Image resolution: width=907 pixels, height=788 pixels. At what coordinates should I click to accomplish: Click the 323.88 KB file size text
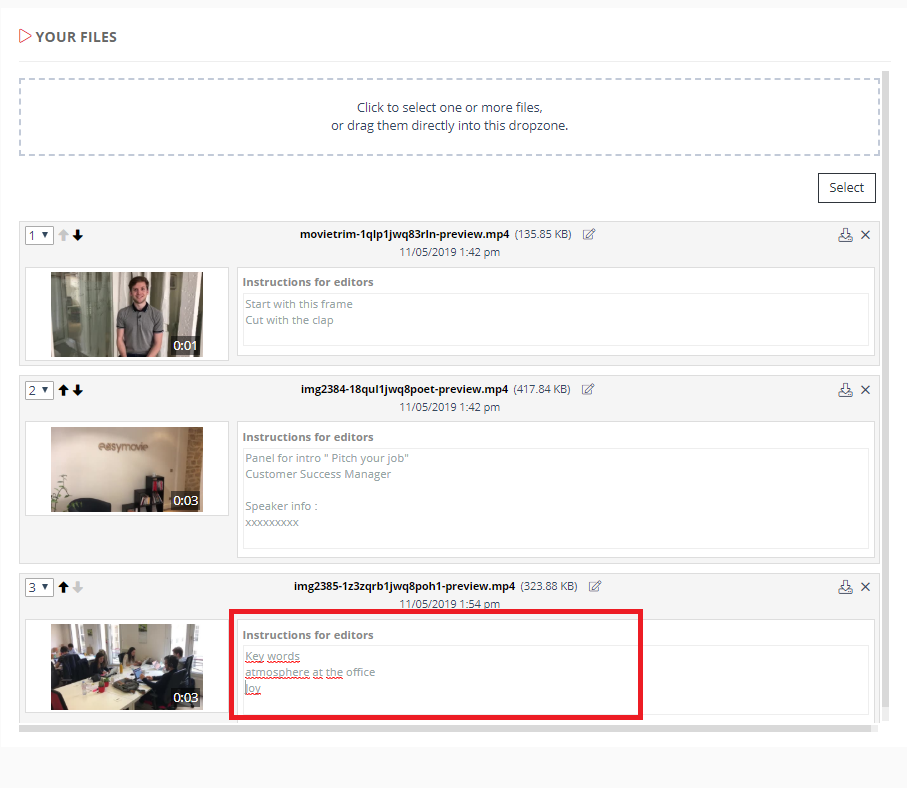tap(548, 586)
